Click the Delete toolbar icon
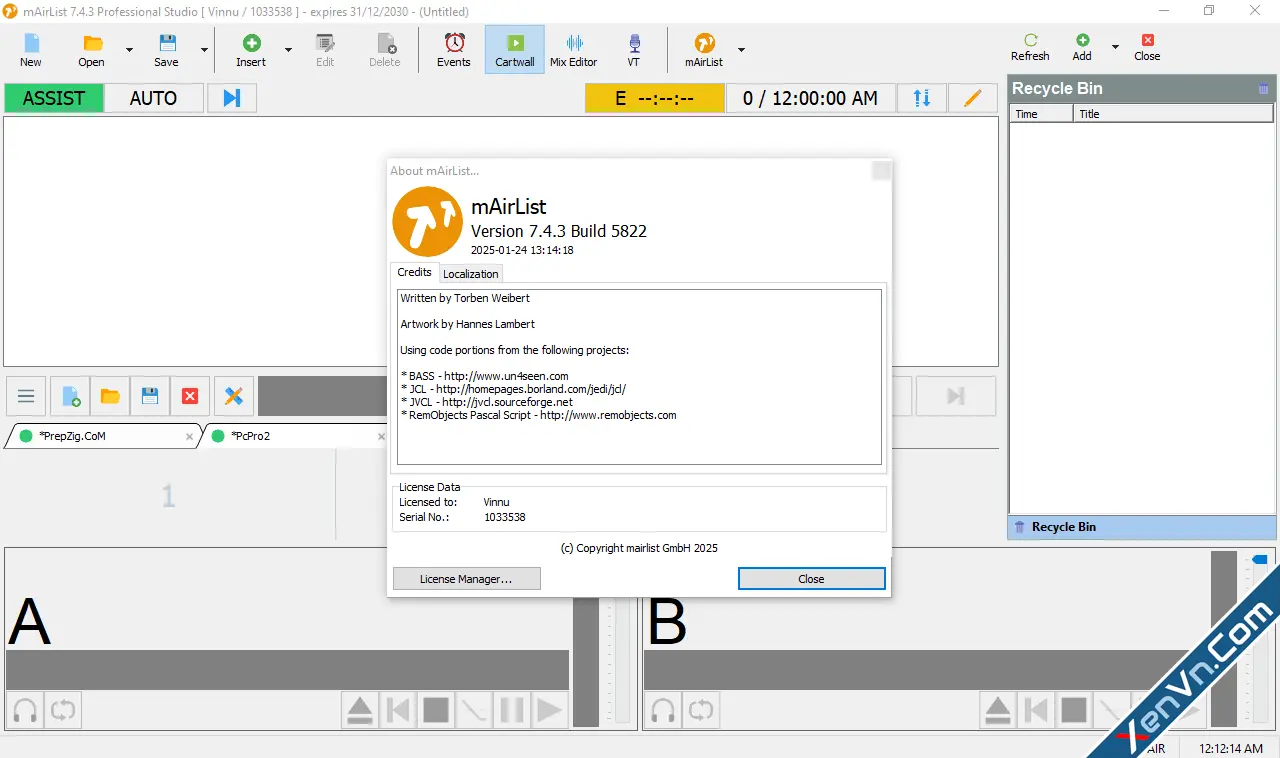The height and width of the screenshot is (758, 1280). pyautogui.click(x=385, y=43)
